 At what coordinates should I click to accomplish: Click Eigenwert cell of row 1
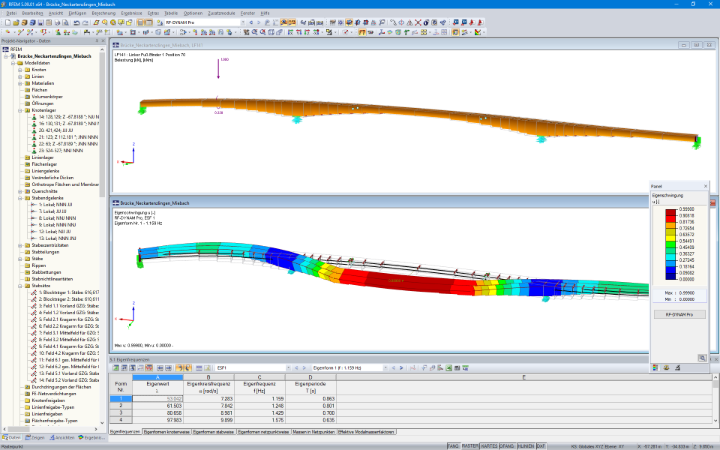[x=158, y=399]
